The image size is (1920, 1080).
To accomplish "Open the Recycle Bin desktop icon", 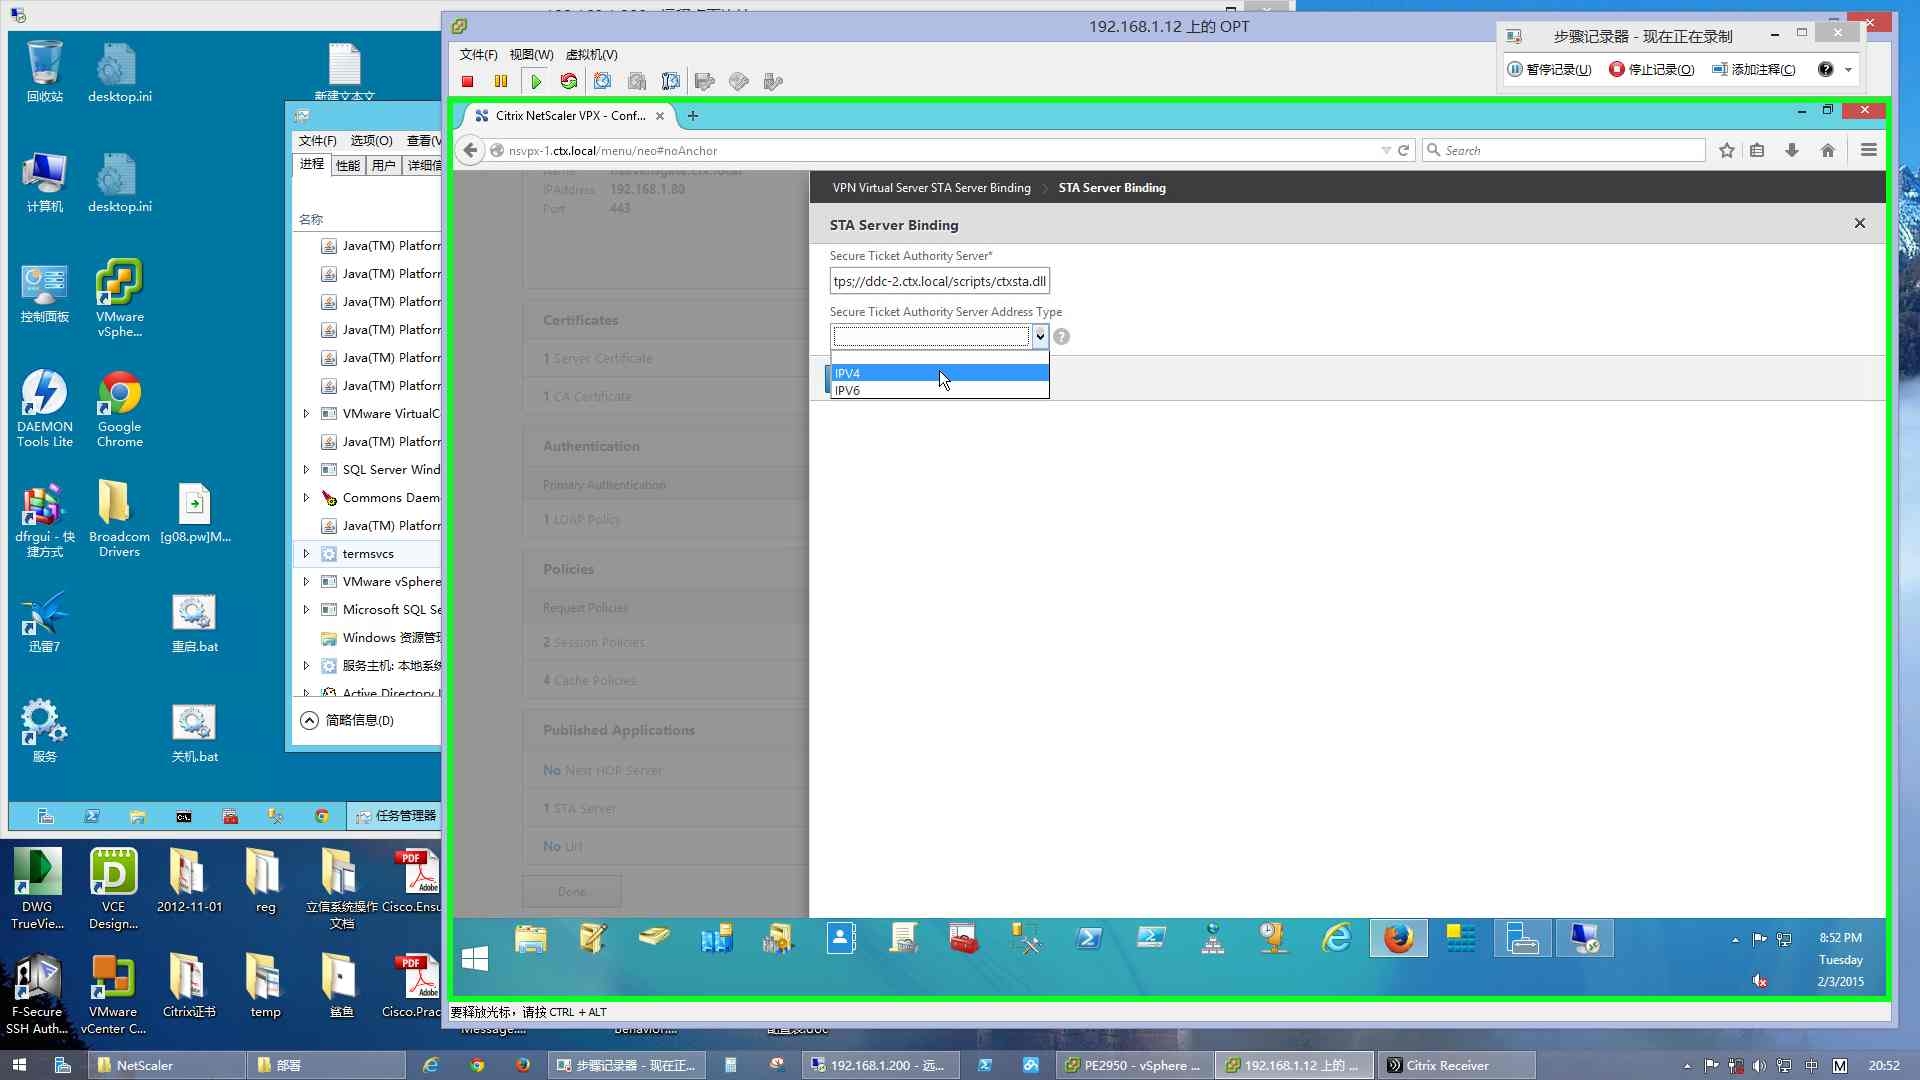I will 45,72.
